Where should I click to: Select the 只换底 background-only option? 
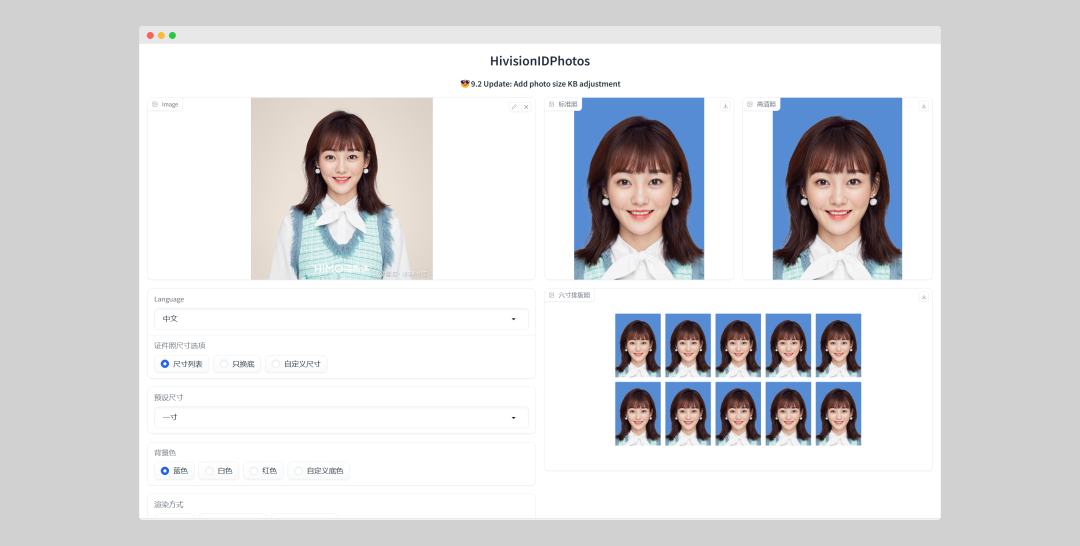pyautogui.click(x=238, y=364)
